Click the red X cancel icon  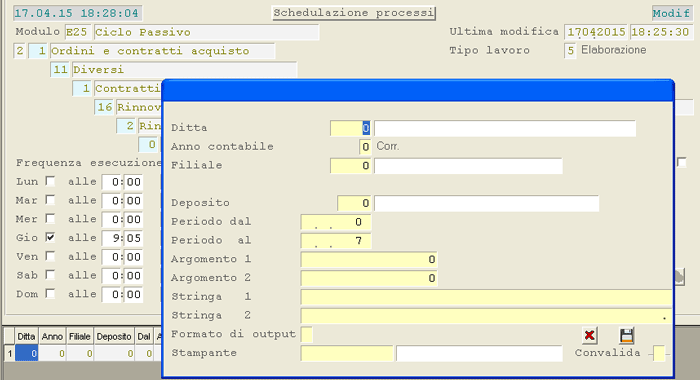click(589, 335)
